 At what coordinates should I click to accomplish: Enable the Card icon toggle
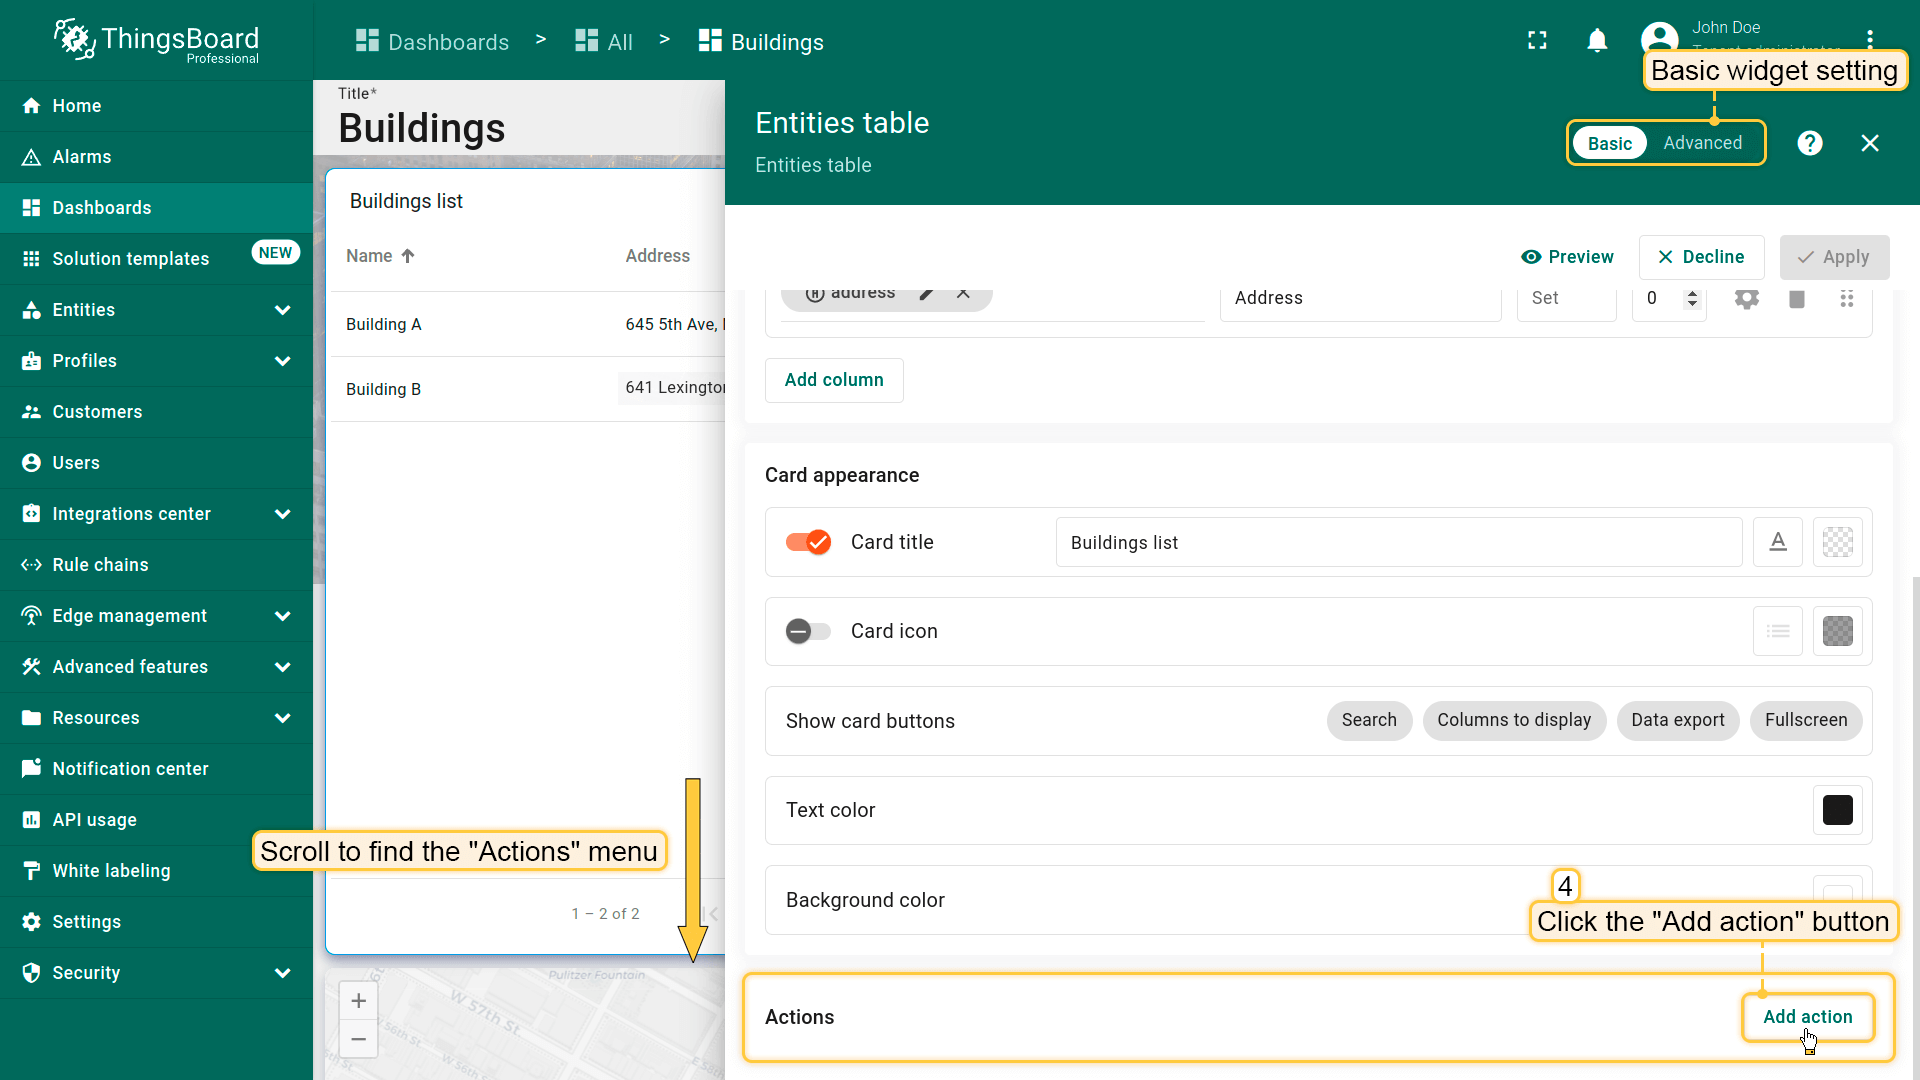pyautogui.click(x=808, y=631)
